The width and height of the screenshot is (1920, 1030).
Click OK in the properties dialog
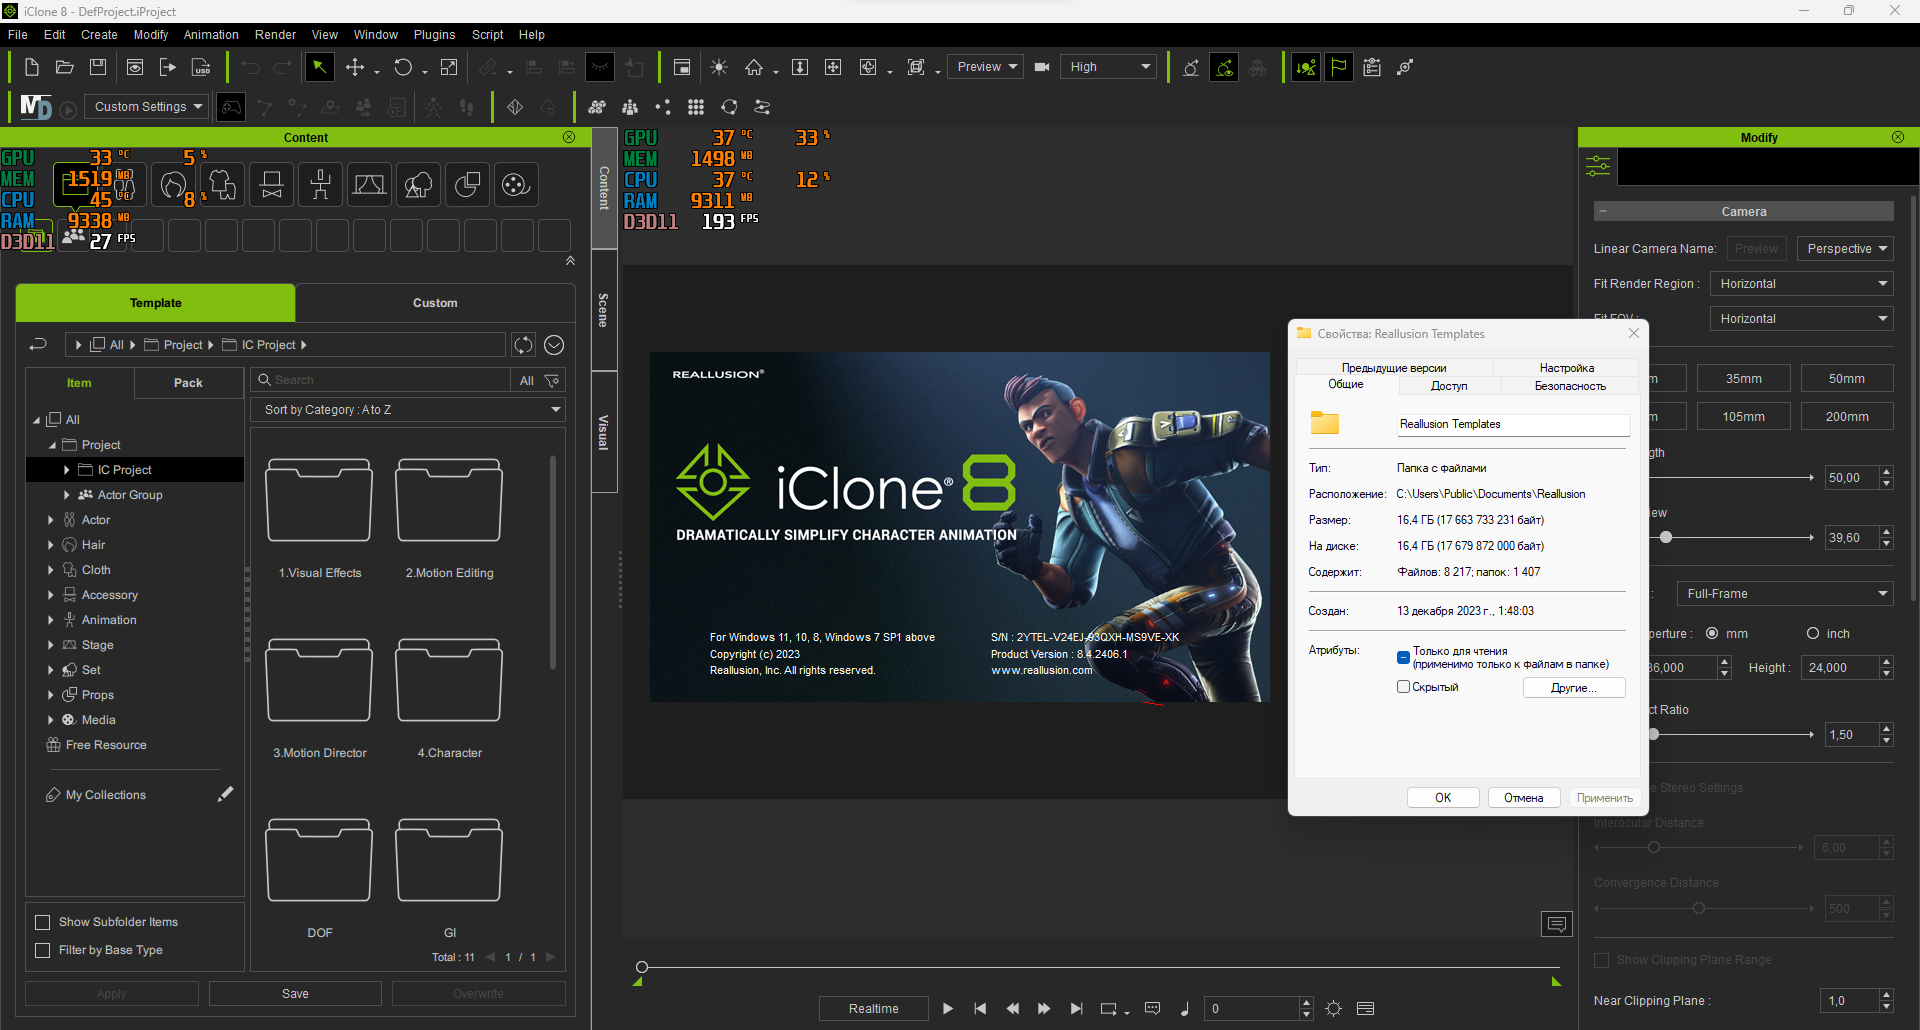pyautogui.click(x=1443, y=798)
